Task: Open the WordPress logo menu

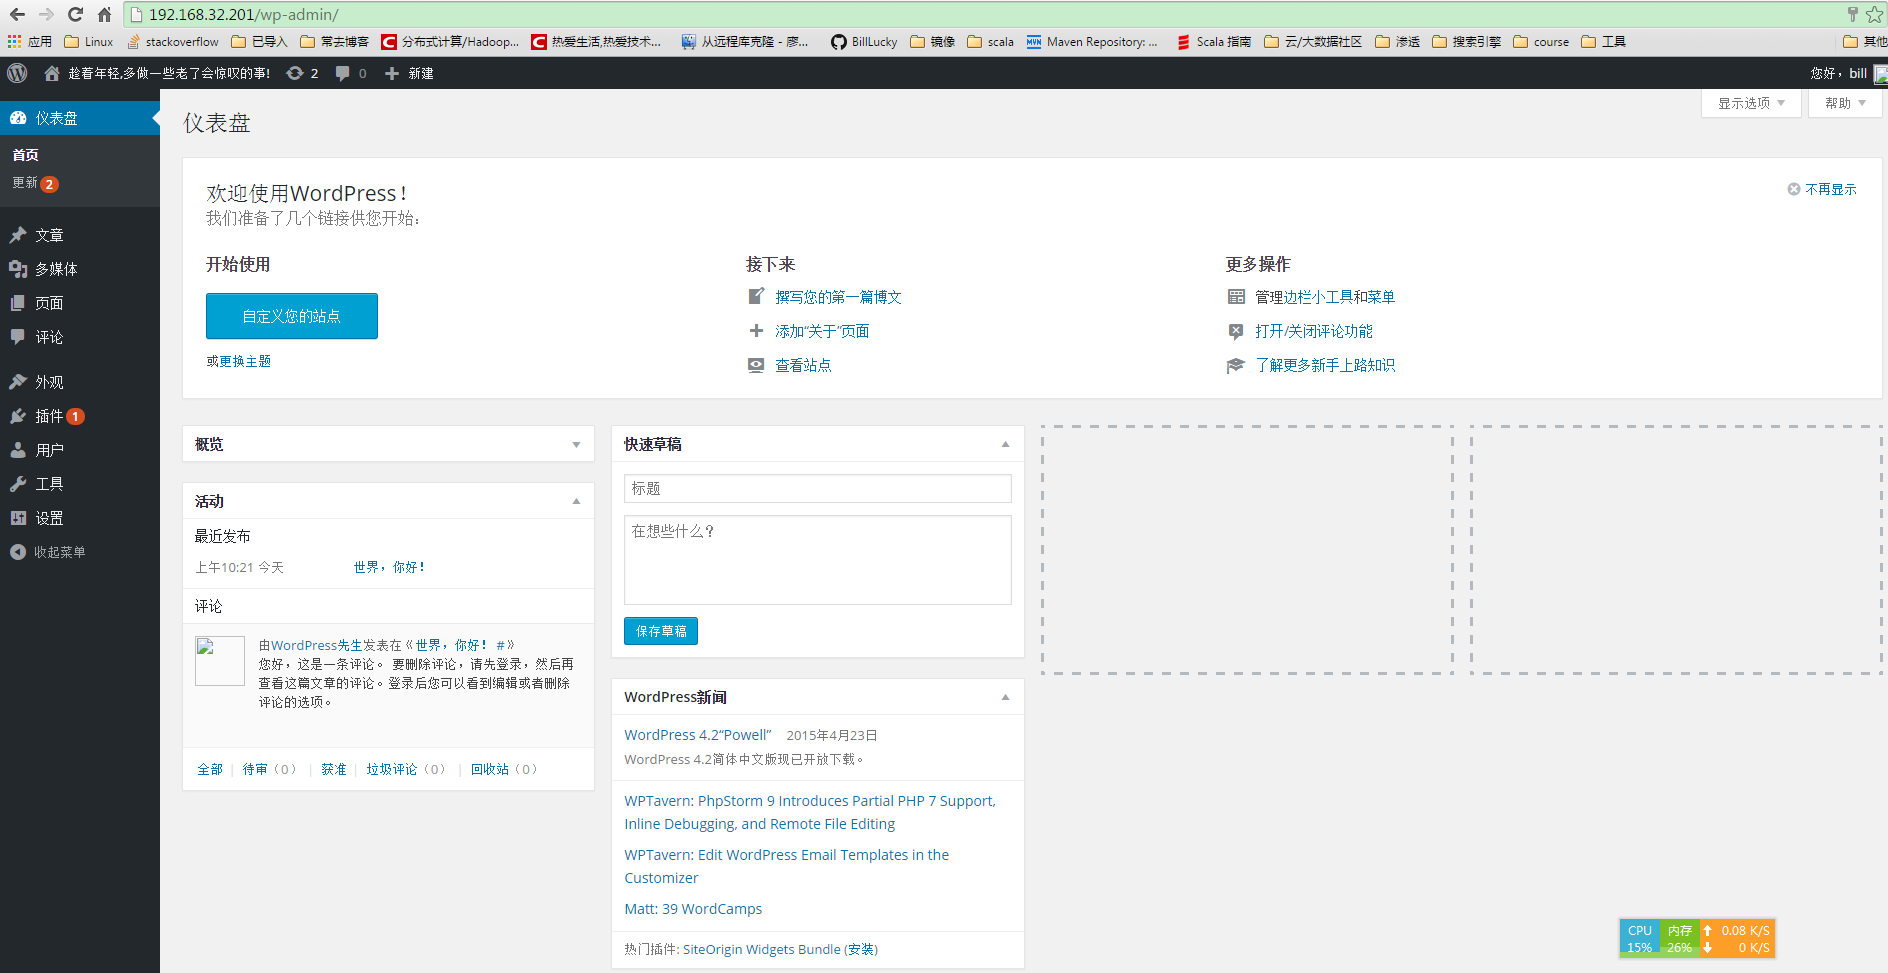Action: click(x=17, y=73)
